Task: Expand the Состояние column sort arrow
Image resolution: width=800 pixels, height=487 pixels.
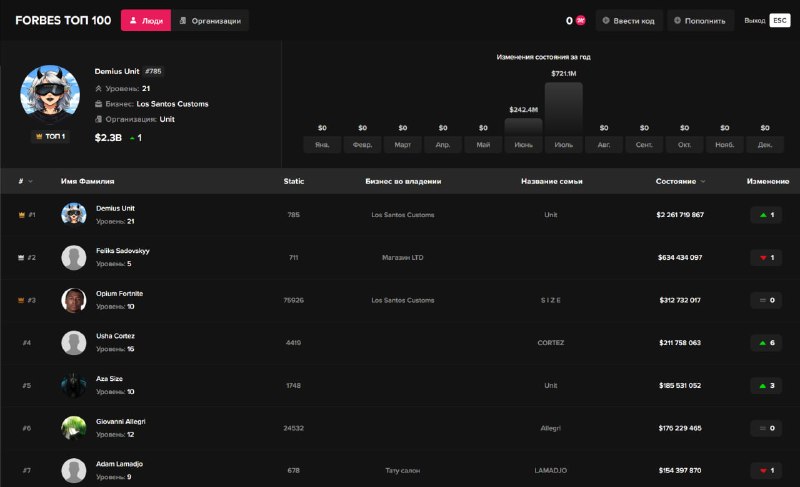Action: (x=703, y=182)
